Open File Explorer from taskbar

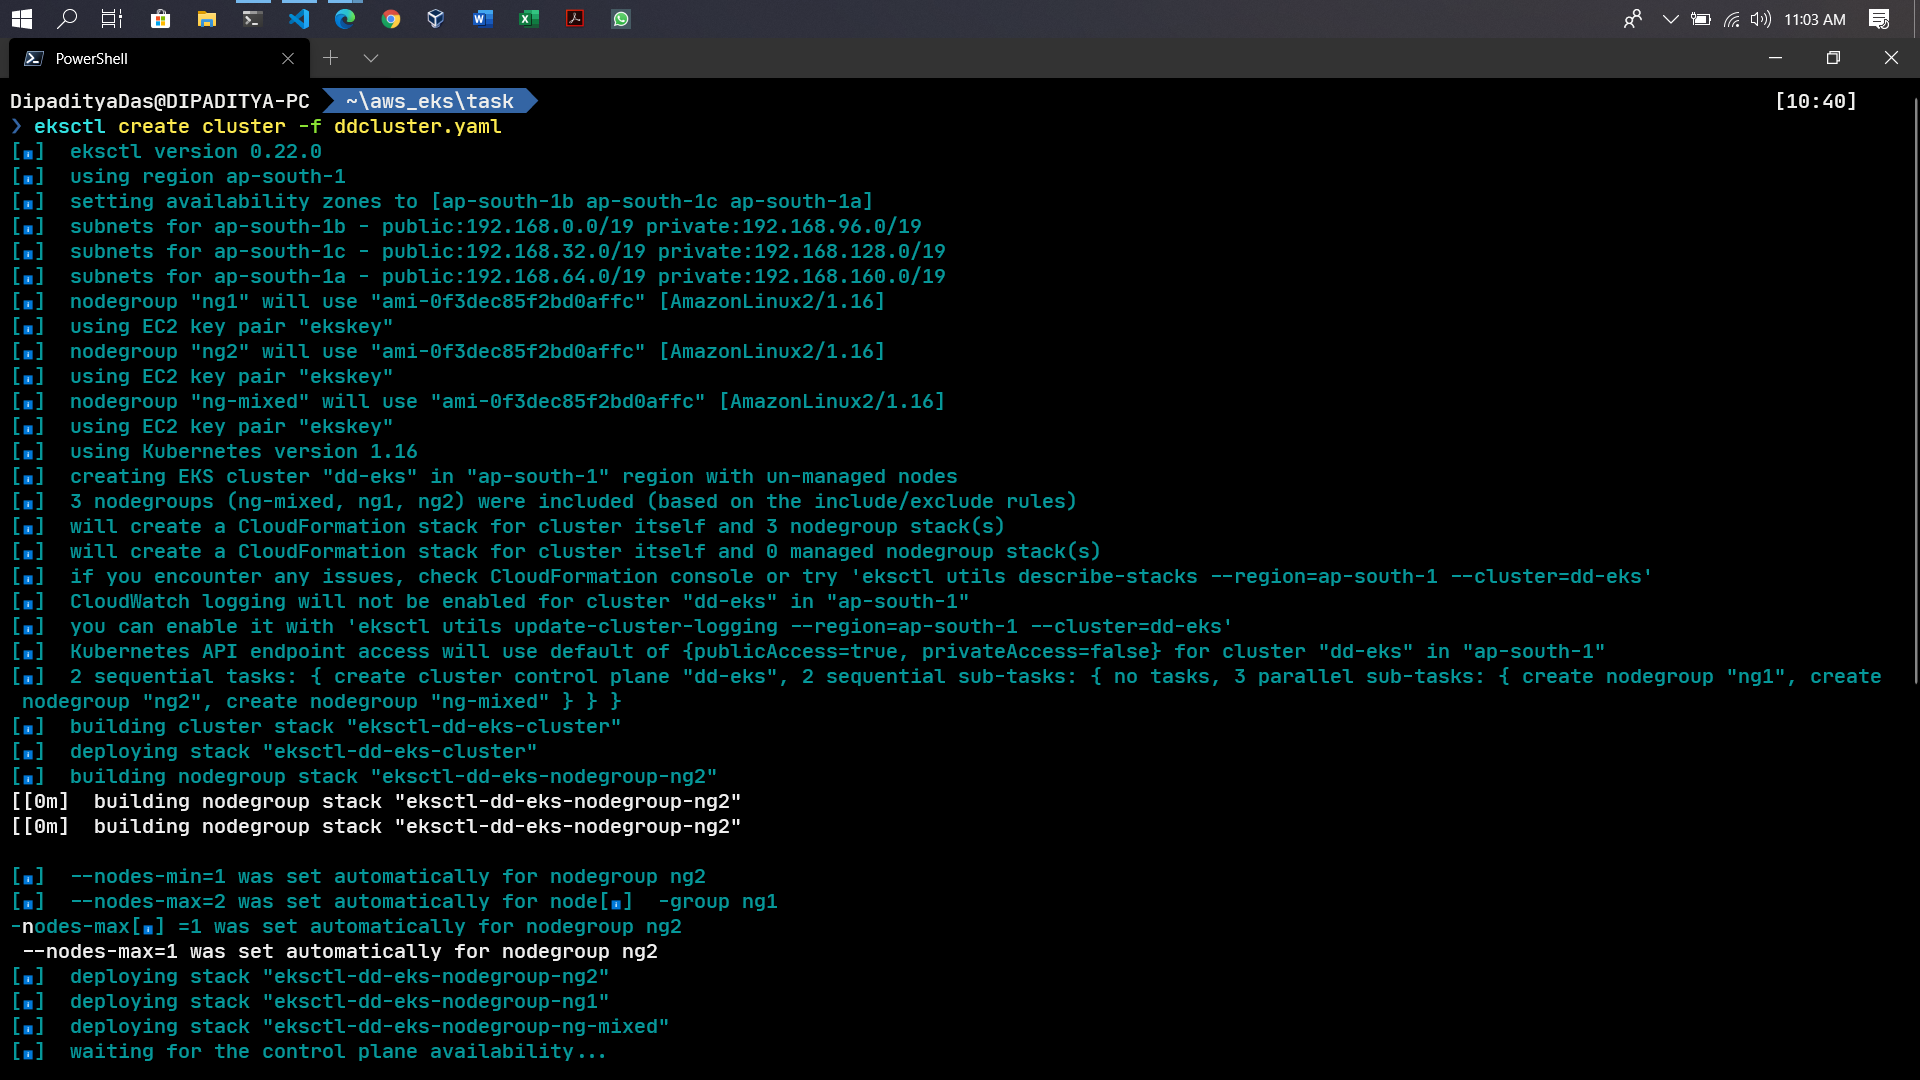(207, 19)
